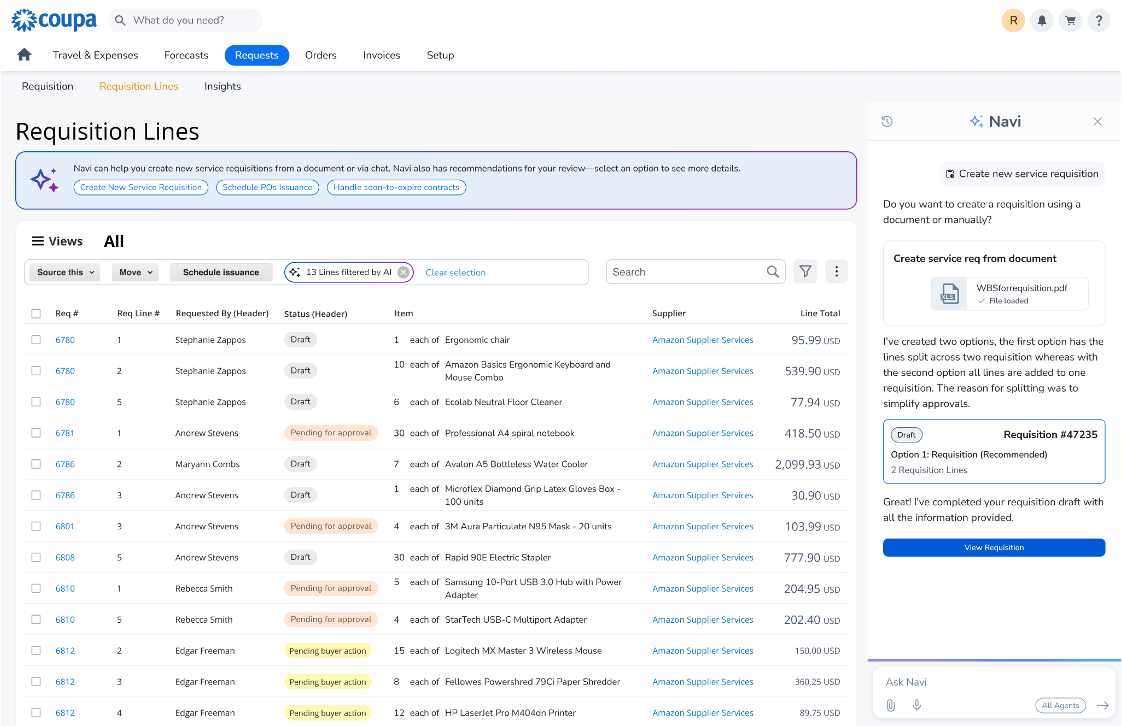The width and height of the screenshot is (1122, 726).
Task: Click the View Requisition button
Action: point(994,547)
